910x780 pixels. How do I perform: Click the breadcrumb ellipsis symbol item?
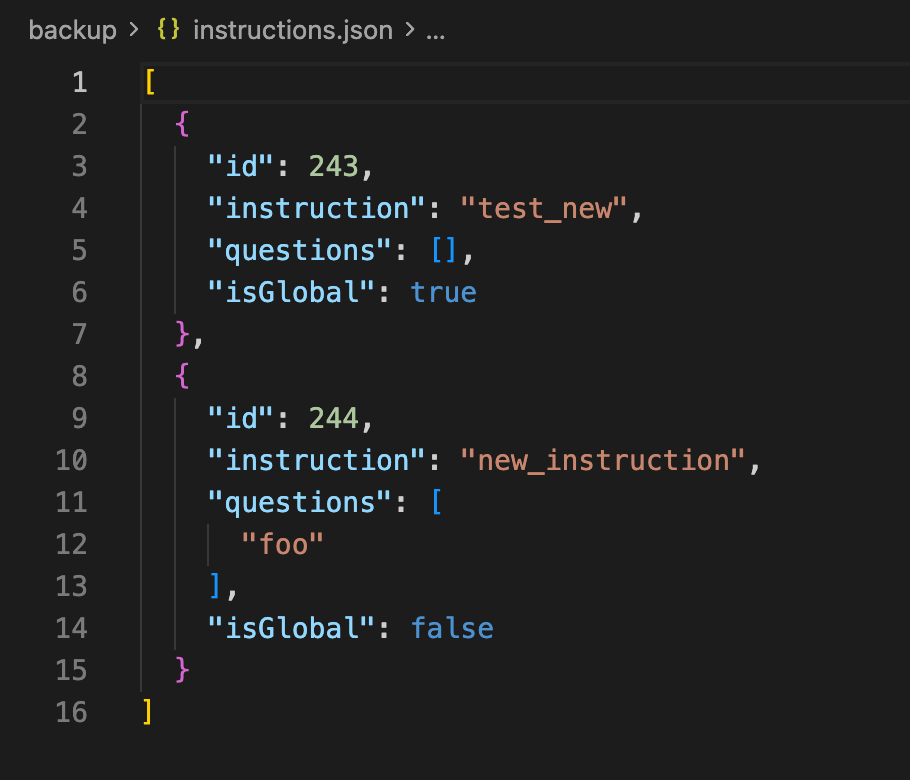[x=435, y=30]
